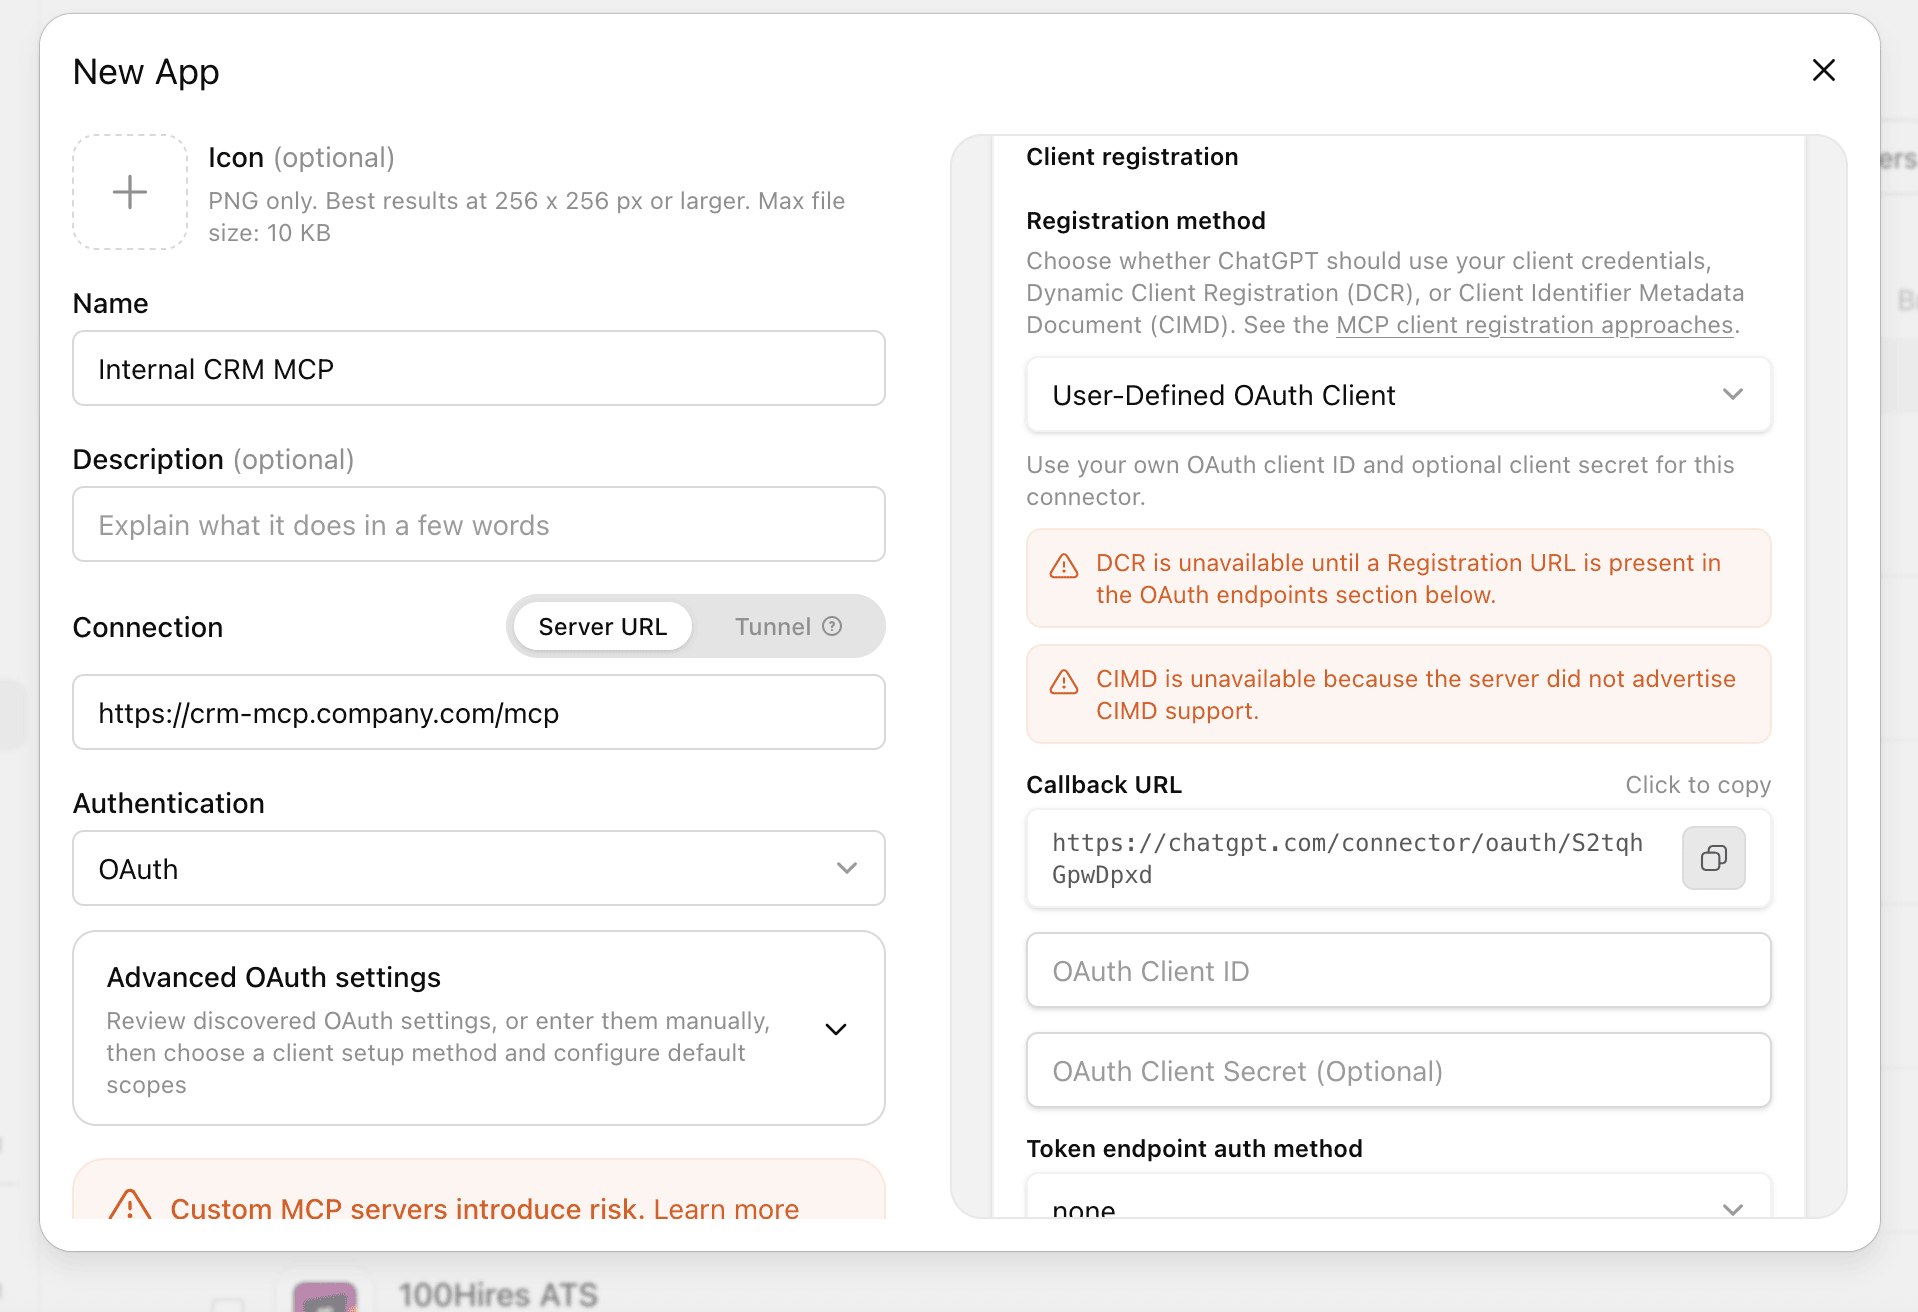
Task: Expand Advanced OAuth settings section
Action: pyautogui.click(x=479, y=1029)
